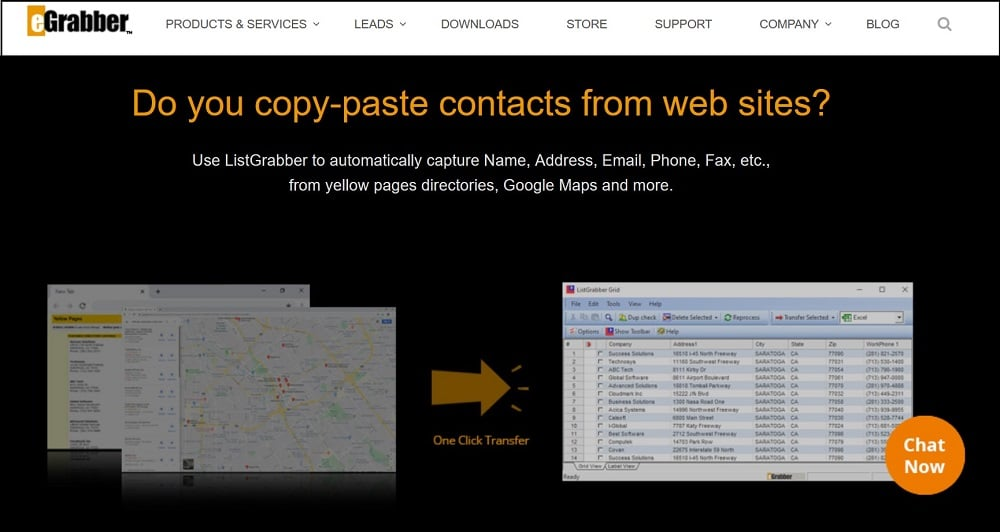Go to the Downloads page

480,24
